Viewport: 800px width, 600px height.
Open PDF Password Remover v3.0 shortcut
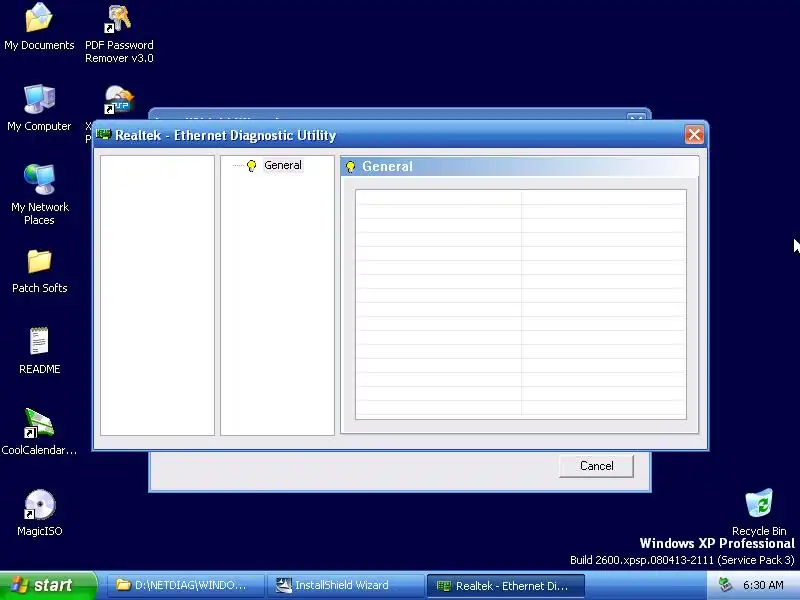coord(119,34)
